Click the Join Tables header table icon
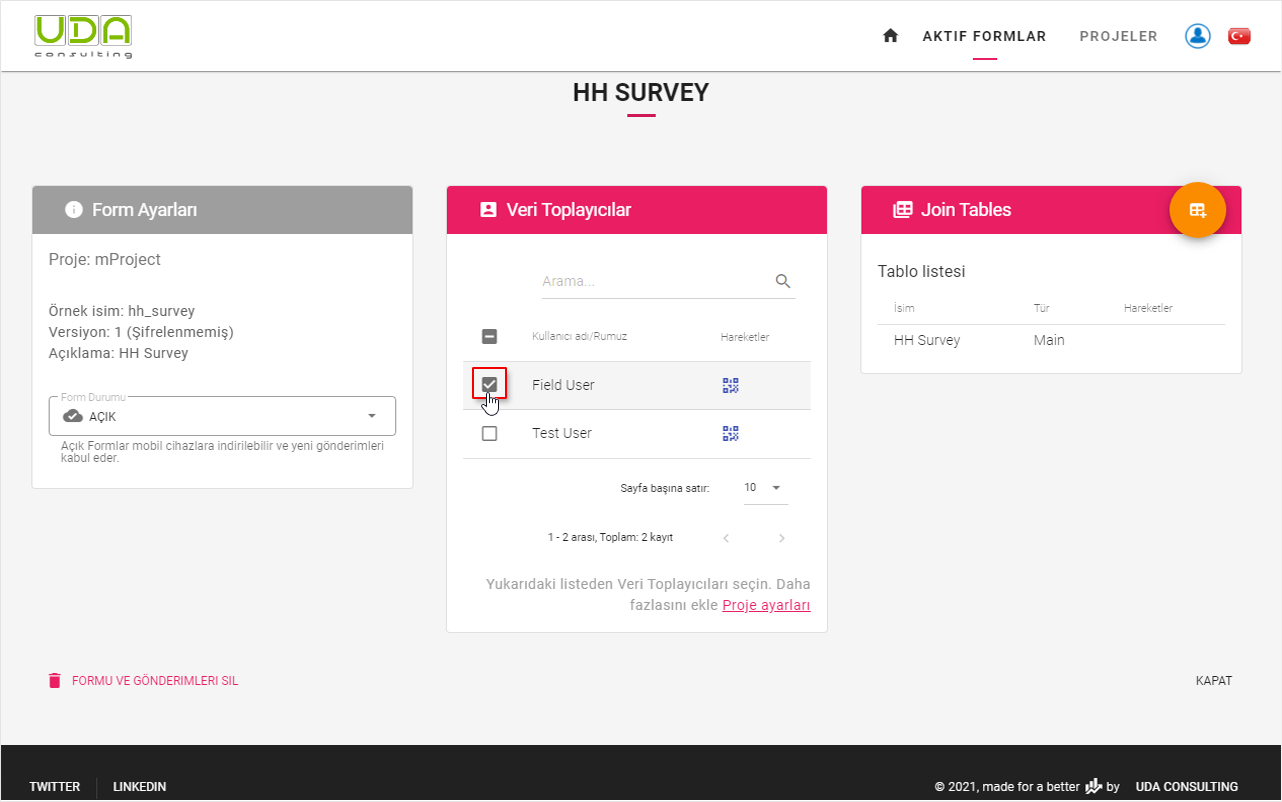The image size is (1282, 802). pyautogui.click(x=903, y=210)
